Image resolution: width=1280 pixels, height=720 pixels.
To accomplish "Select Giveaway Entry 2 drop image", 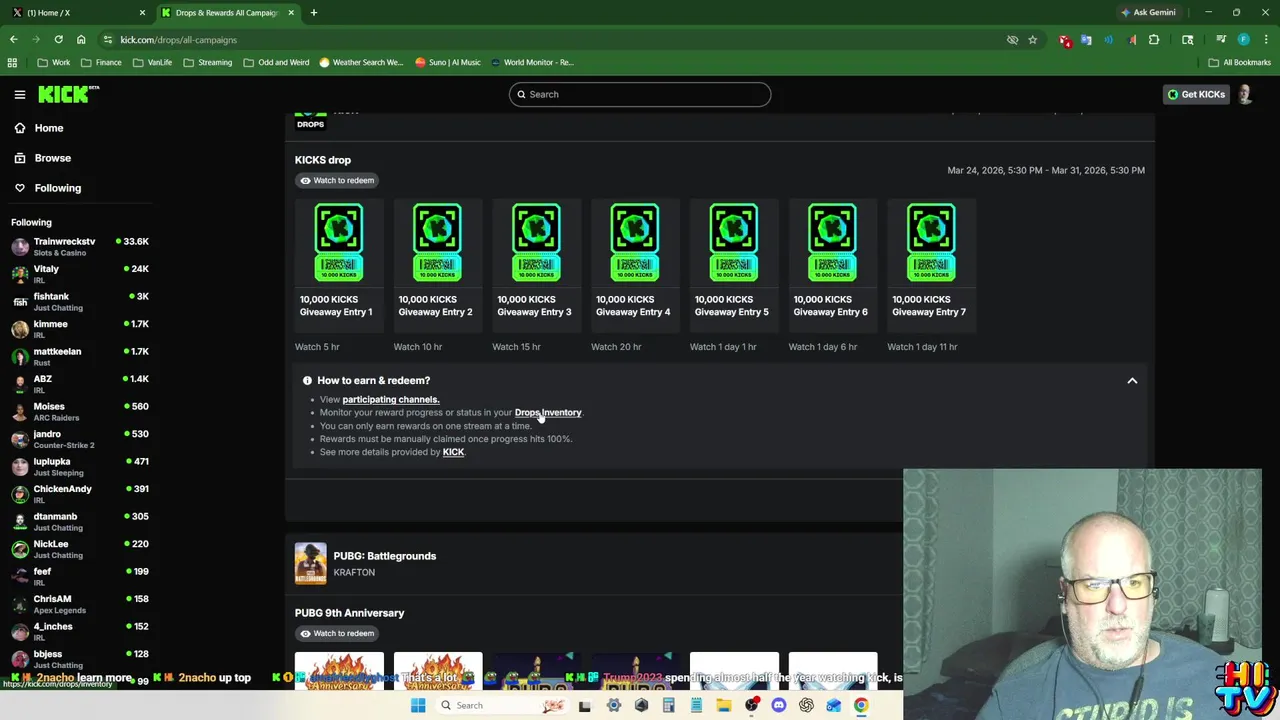I will pyautogui.click(x=437, y=243).
